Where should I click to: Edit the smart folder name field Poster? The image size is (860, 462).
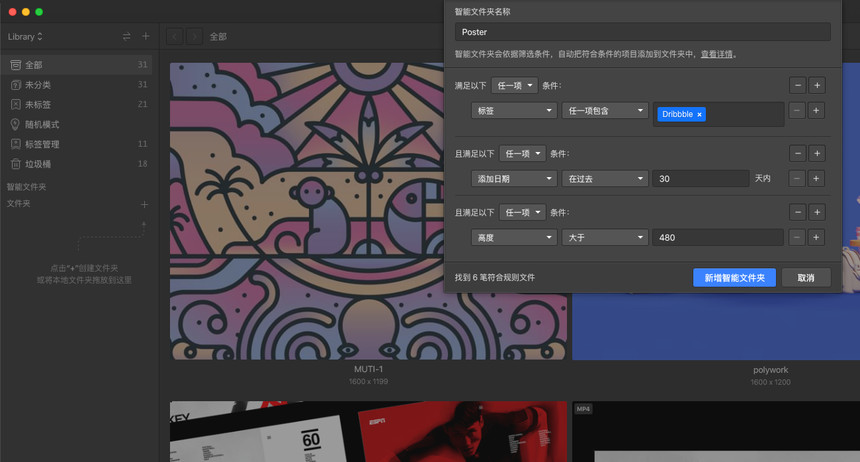click(642, 32)
